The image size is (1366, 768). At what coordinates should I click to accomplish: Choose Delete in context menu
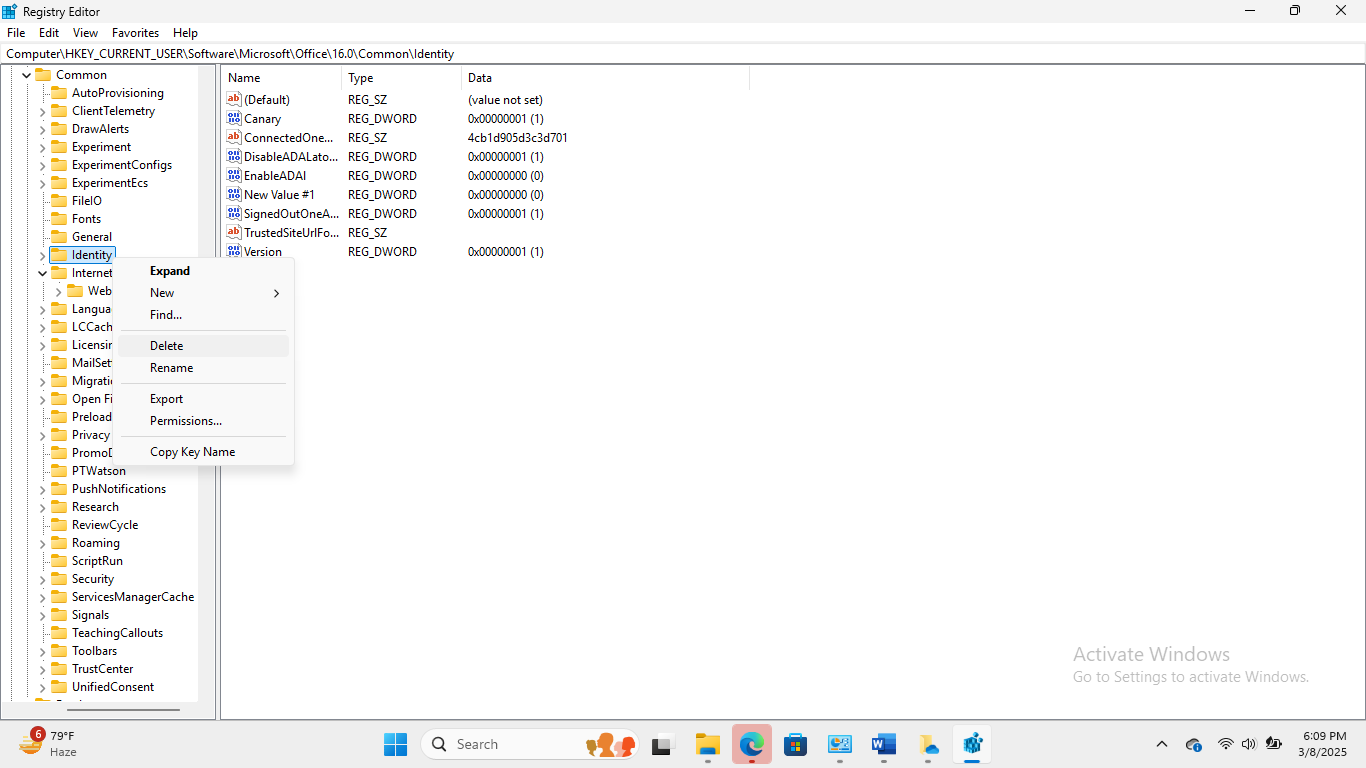point(203,346)
